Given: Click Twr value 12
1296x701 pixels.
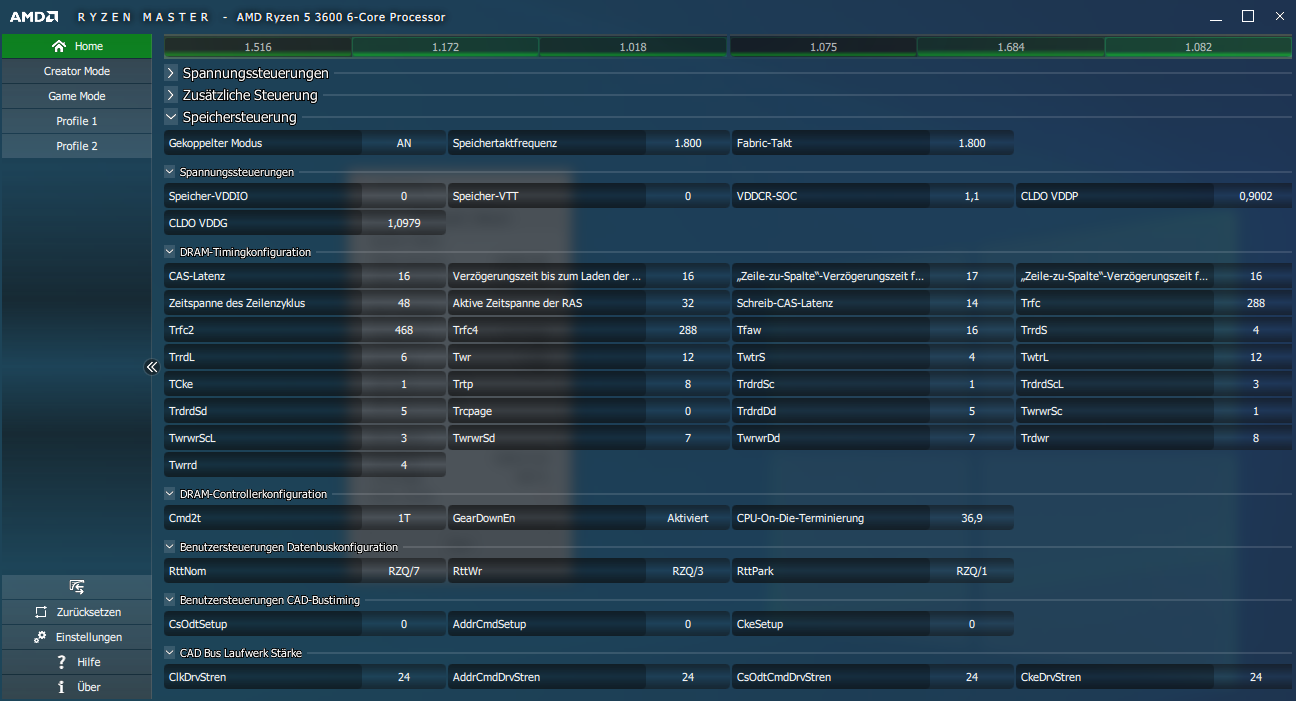Looking at the screenshot, I should click(x=688, y=357).
